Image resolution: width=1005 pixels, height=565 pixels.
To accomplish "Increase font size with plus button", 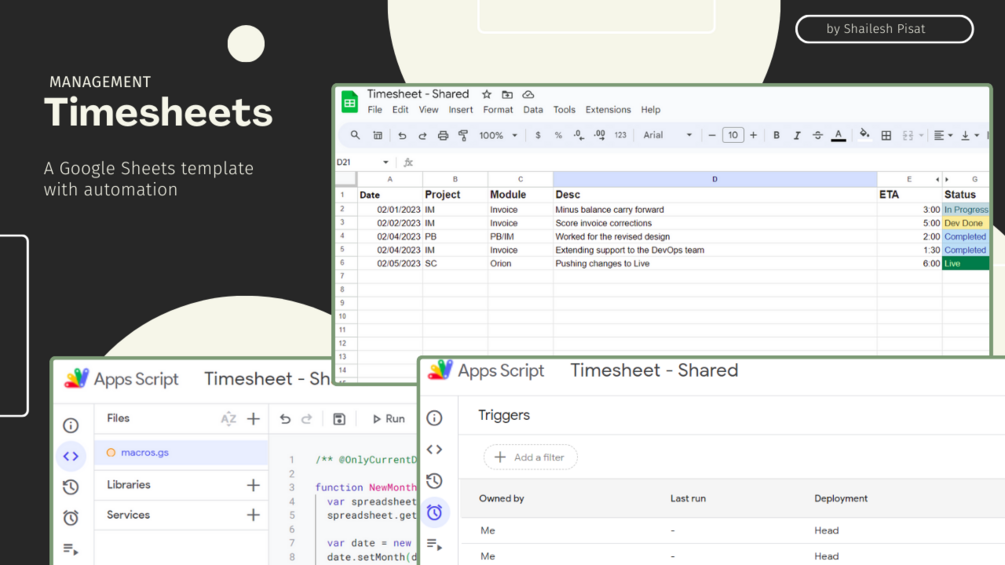I will (753, 135).
